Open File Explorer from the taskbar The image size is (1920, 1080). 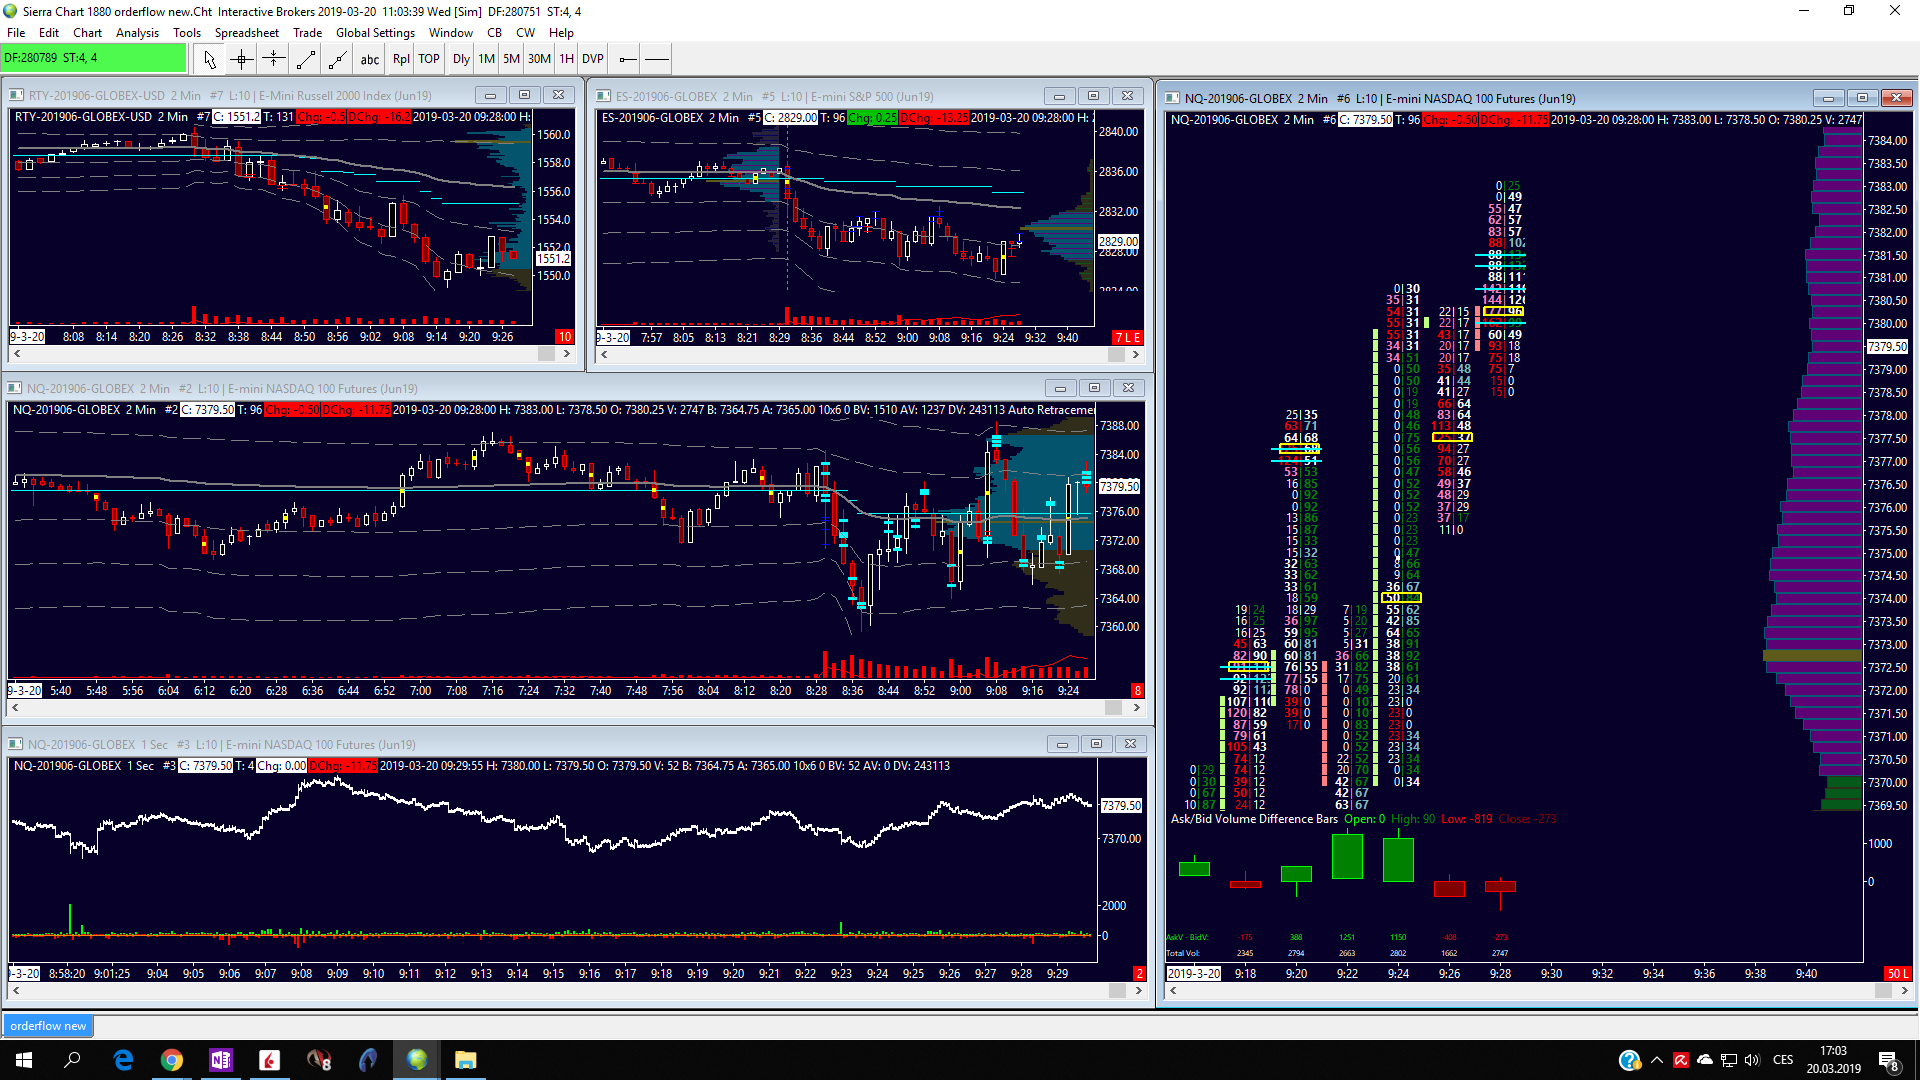(465, 1060)
